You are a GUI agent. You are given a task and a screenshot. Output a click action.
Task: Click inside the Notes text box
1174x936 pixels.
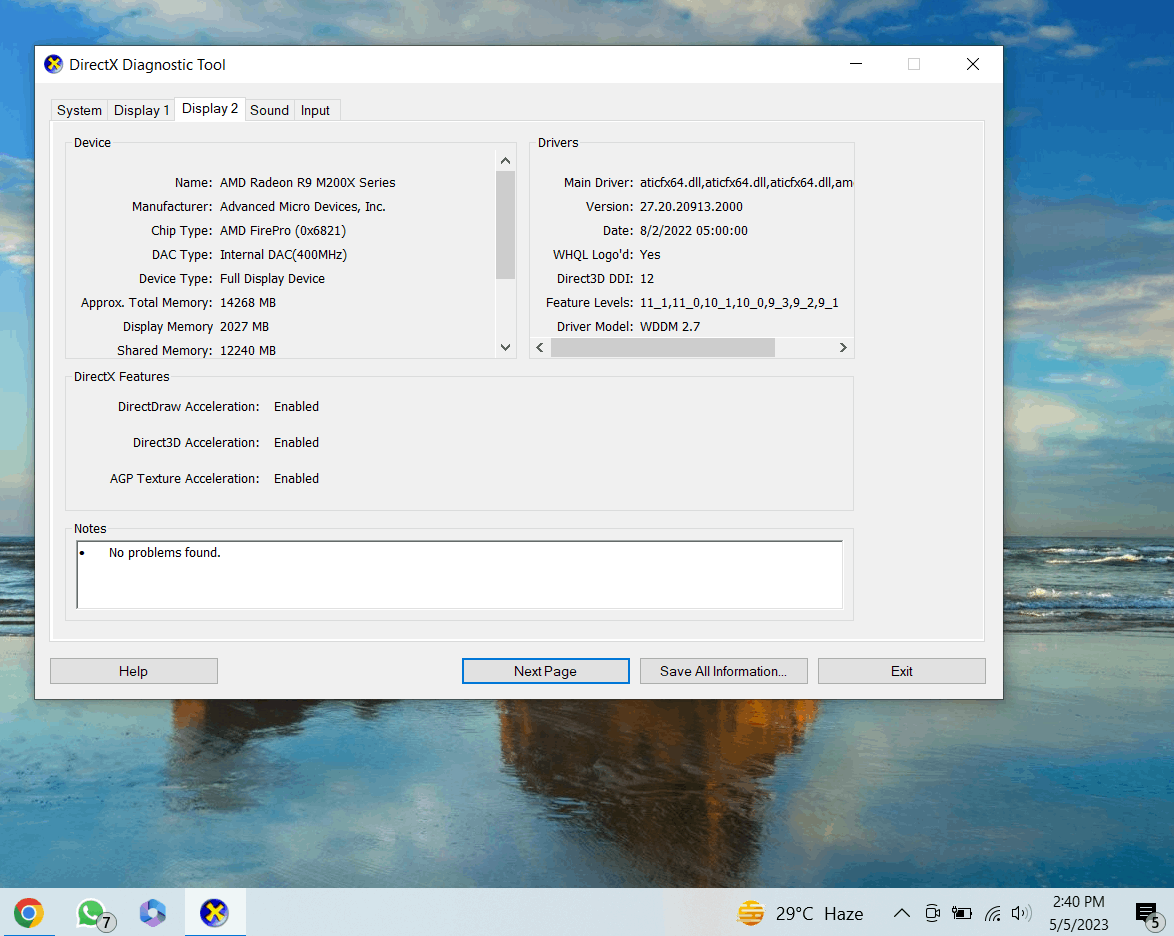[x=460, y=574]
